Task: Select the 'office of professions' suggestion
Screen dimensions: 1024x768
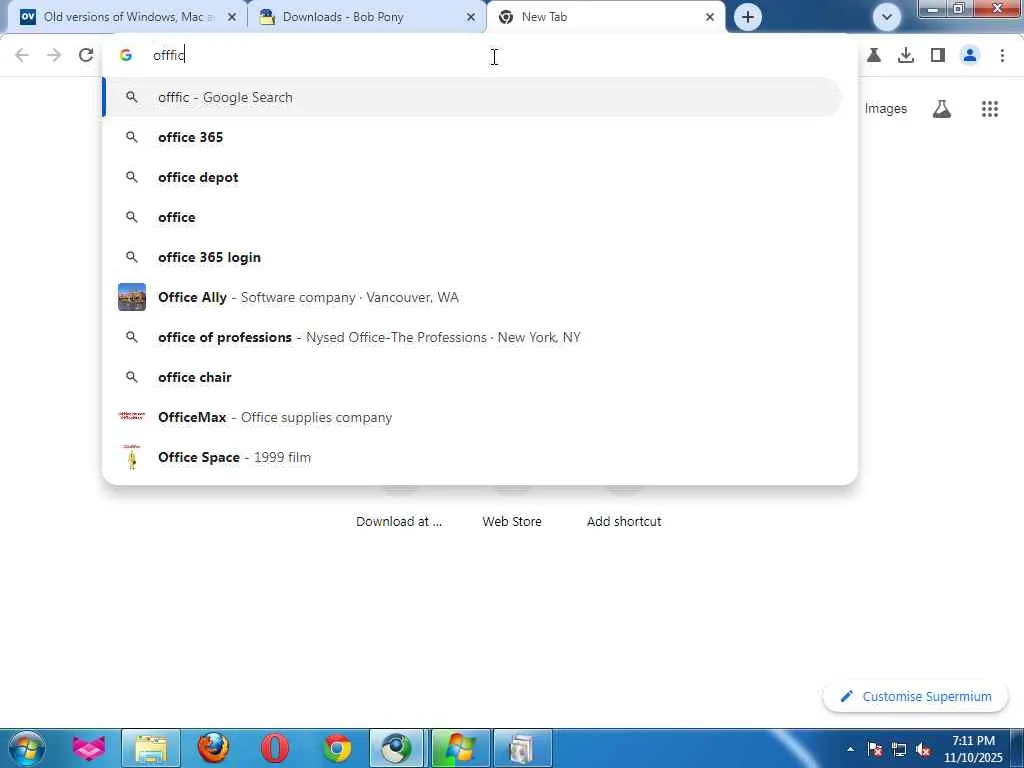Action: [x=473, y=337]
